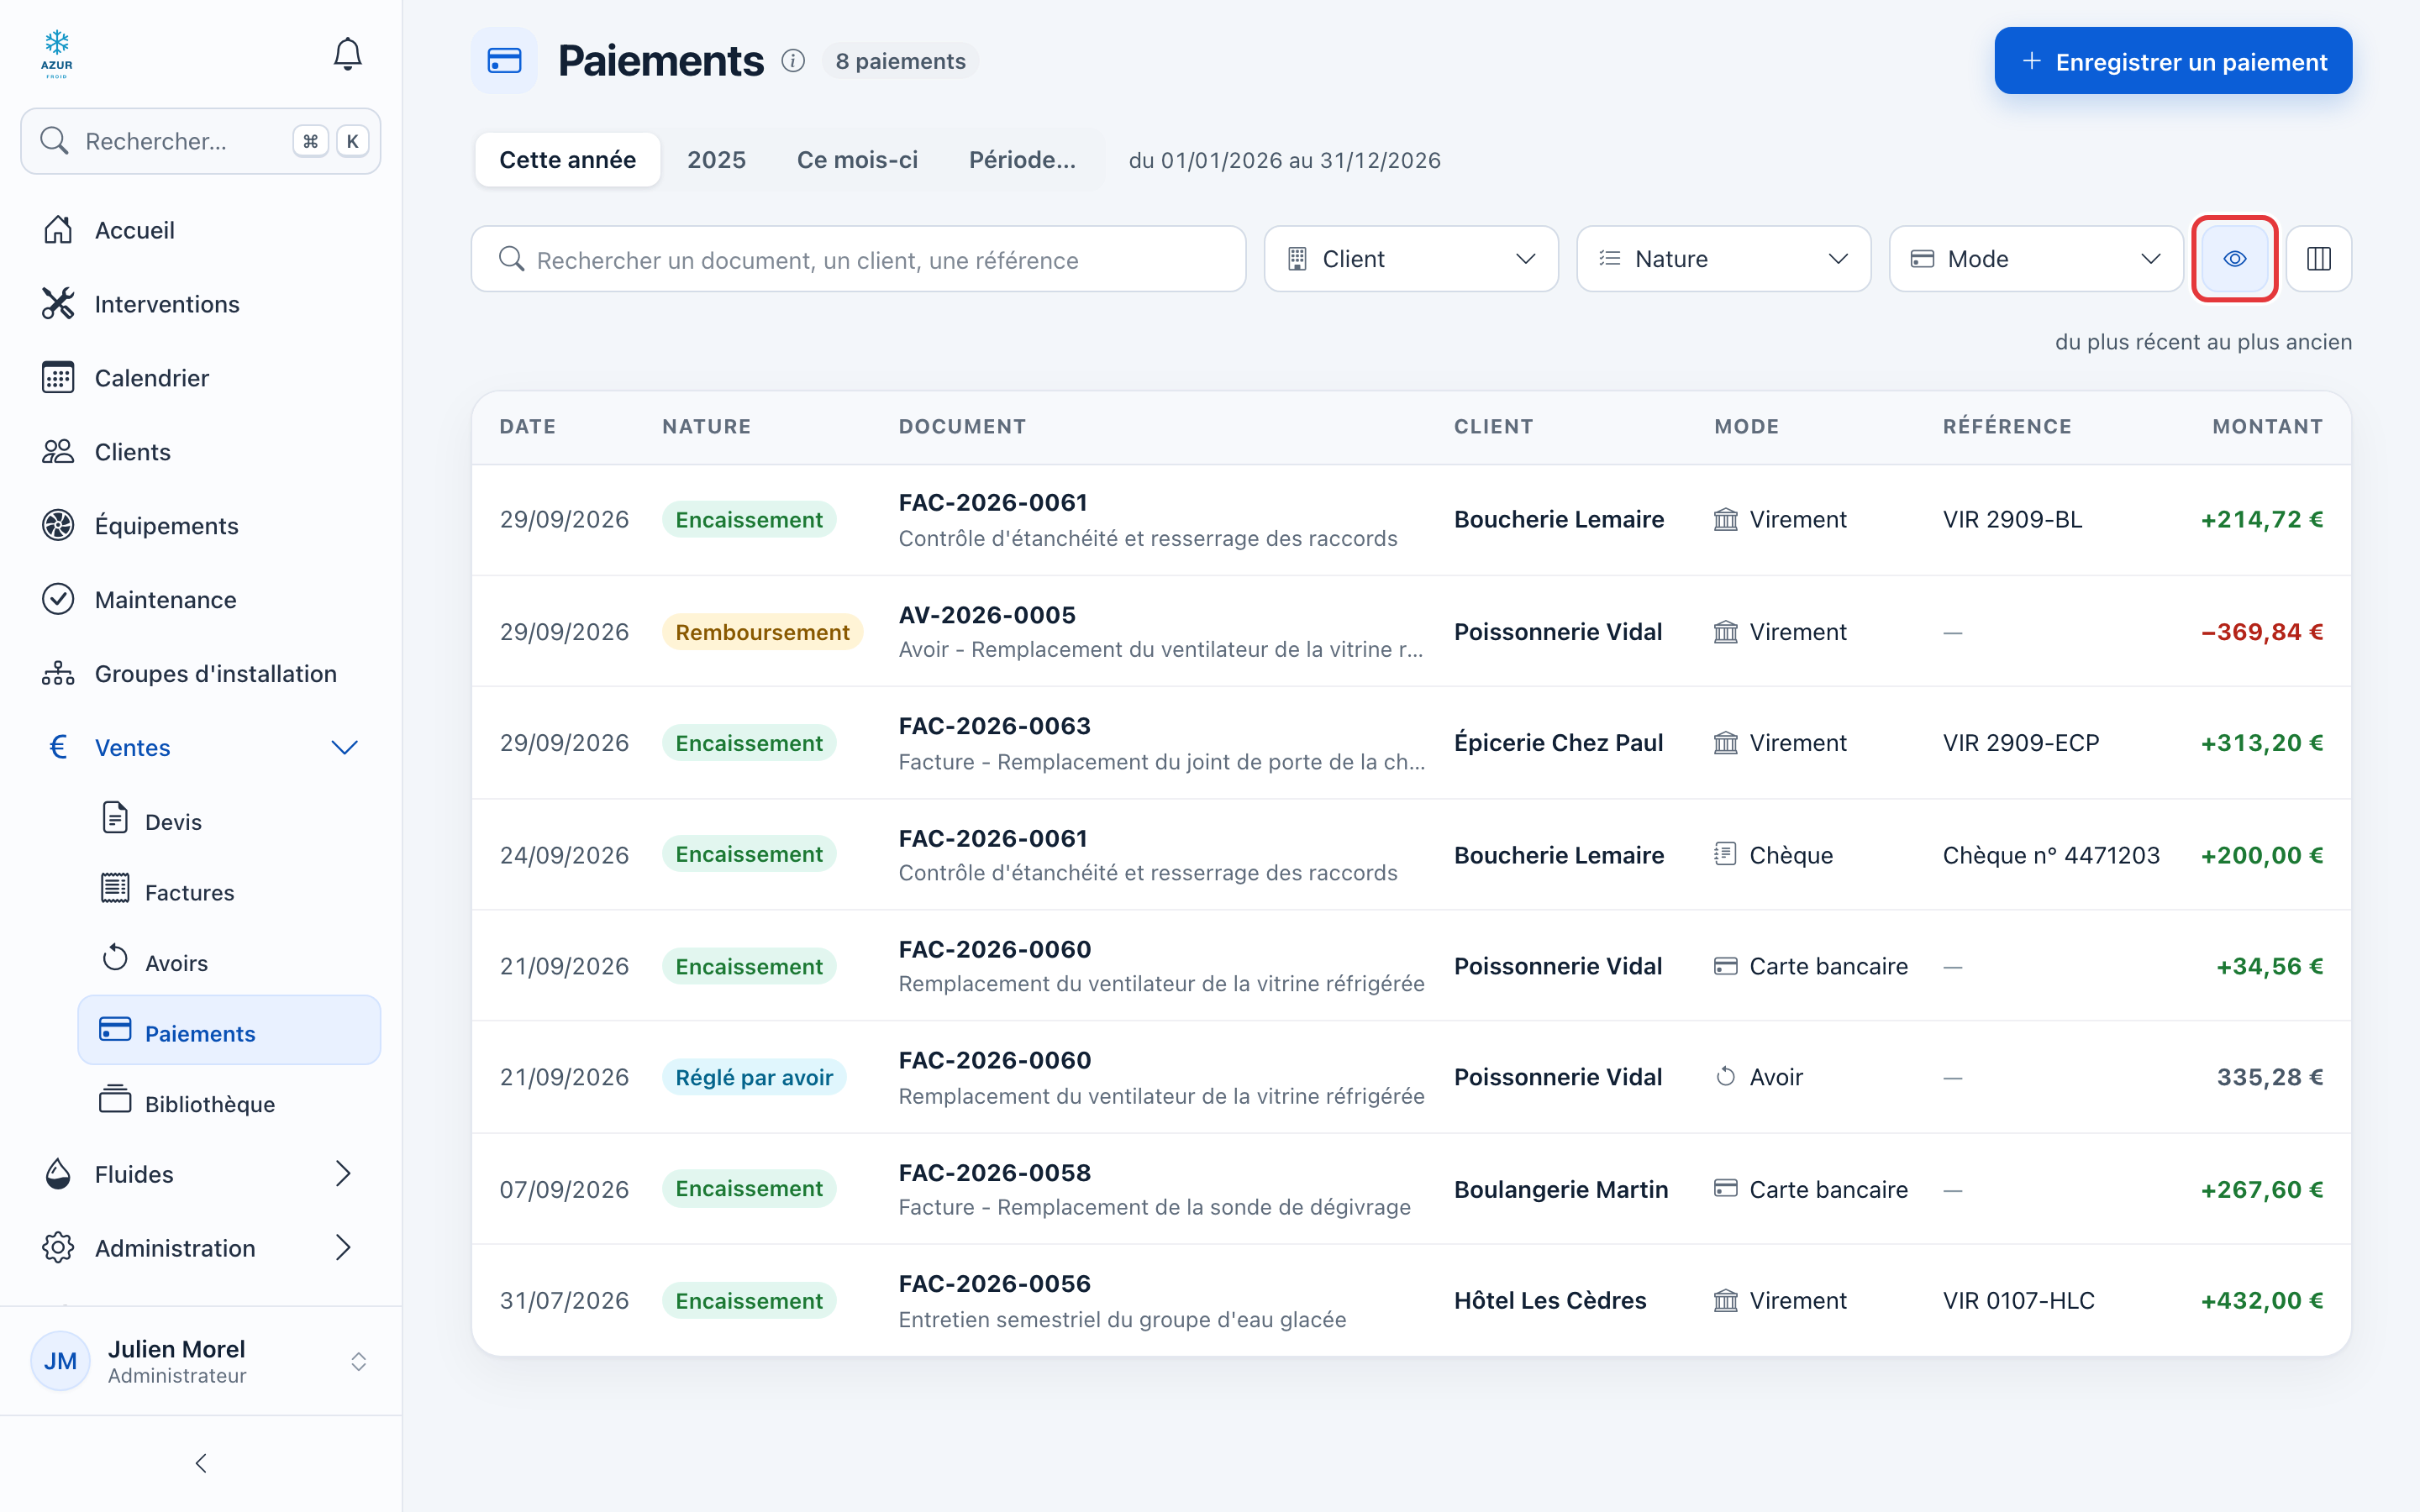Open document FAC-2026-0063
Image resolution: width=2420 pixels, height=1512 pixels.
point(994,726)
